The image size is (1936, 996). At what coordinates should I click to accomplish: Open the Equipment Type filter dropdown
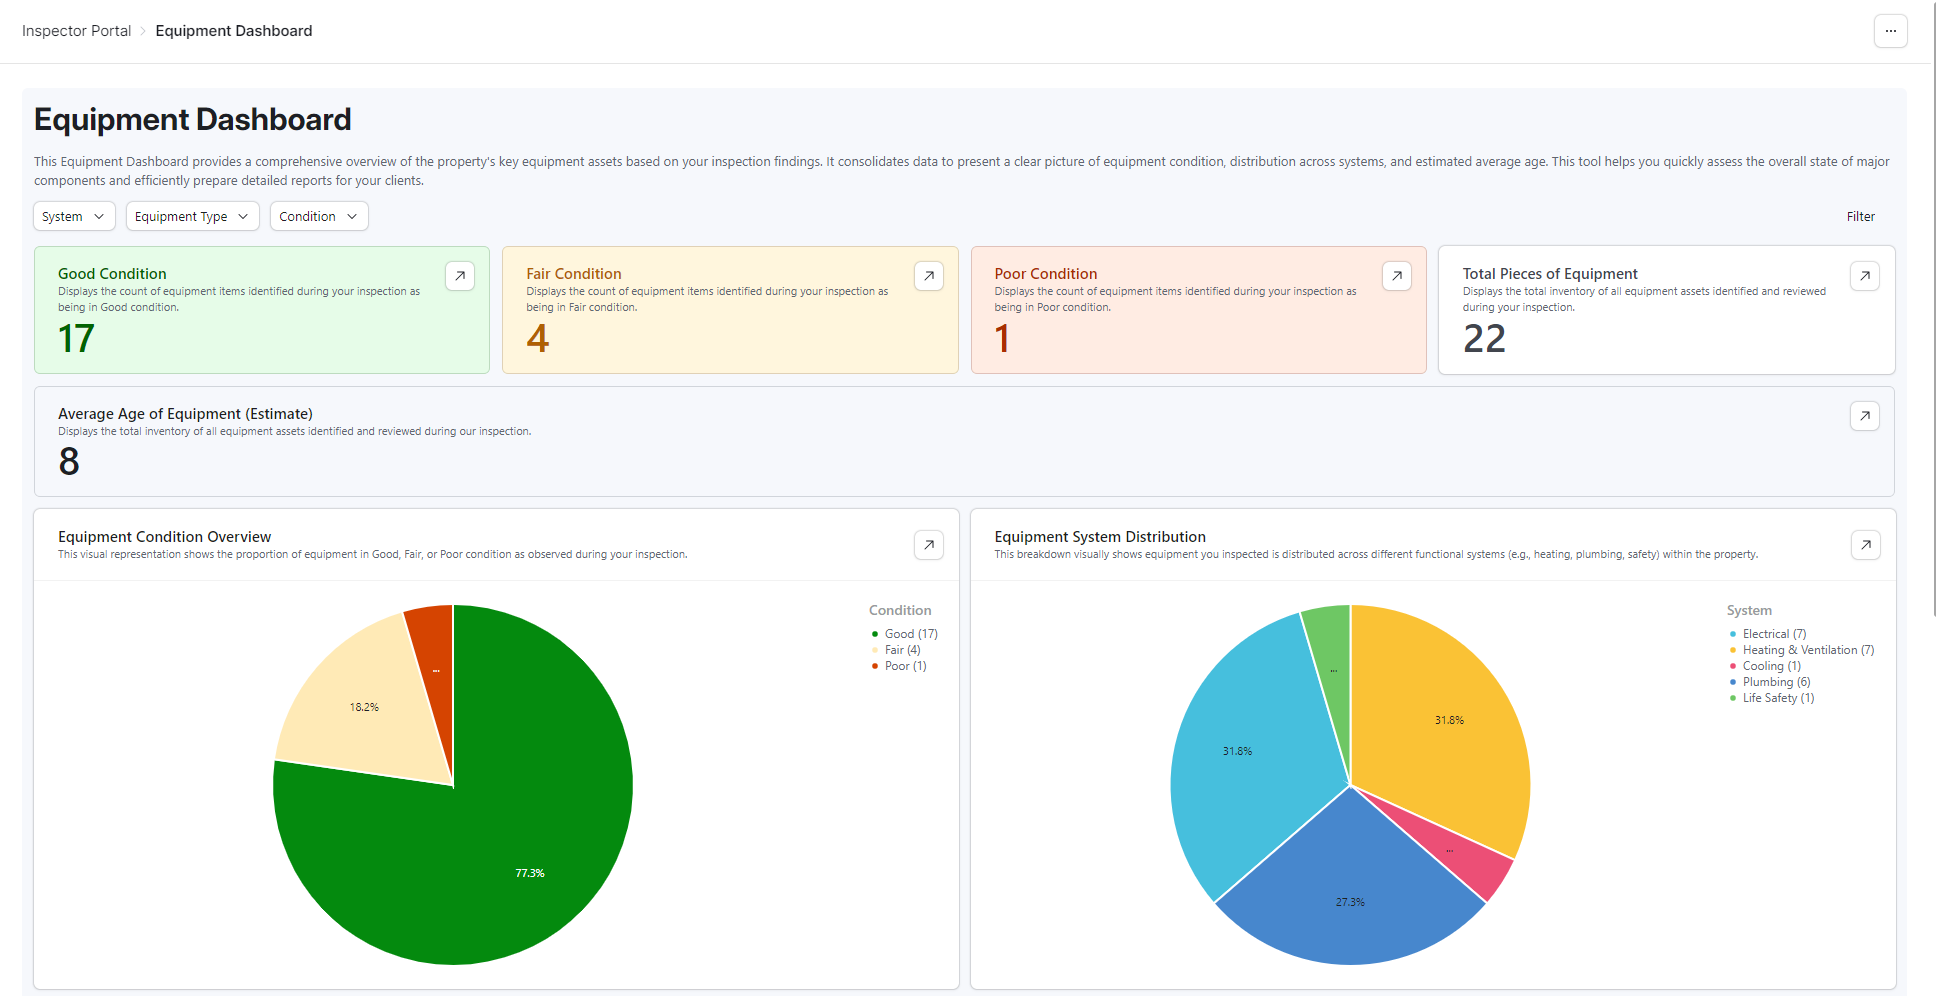pos(192,216)
